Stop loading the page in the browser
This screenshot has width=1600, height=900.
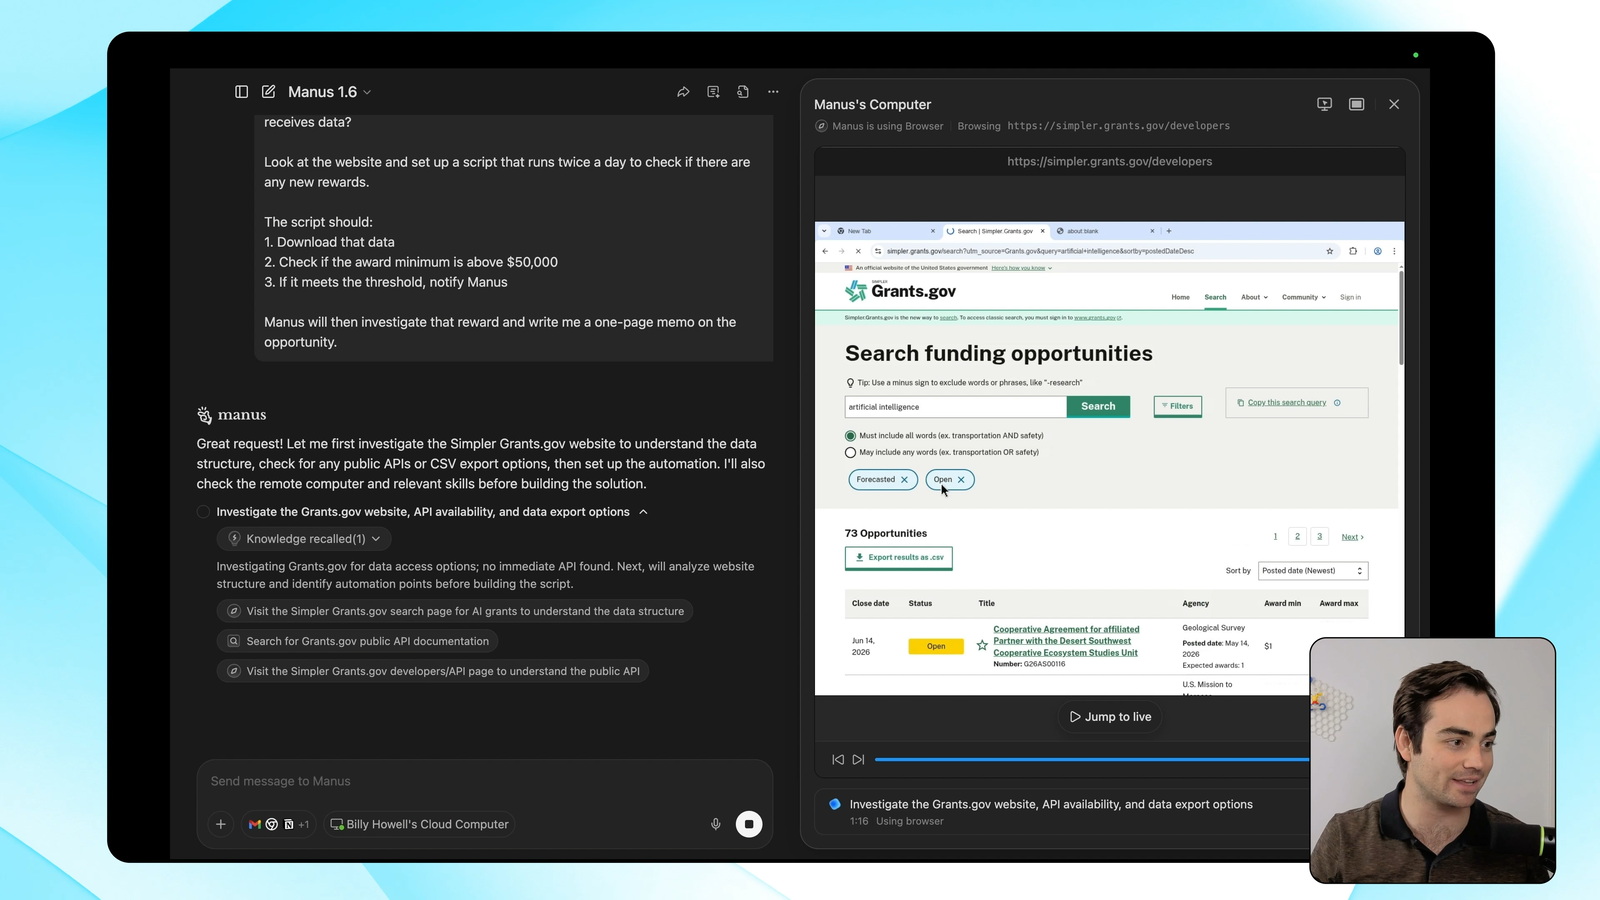(x=858, y=251)
